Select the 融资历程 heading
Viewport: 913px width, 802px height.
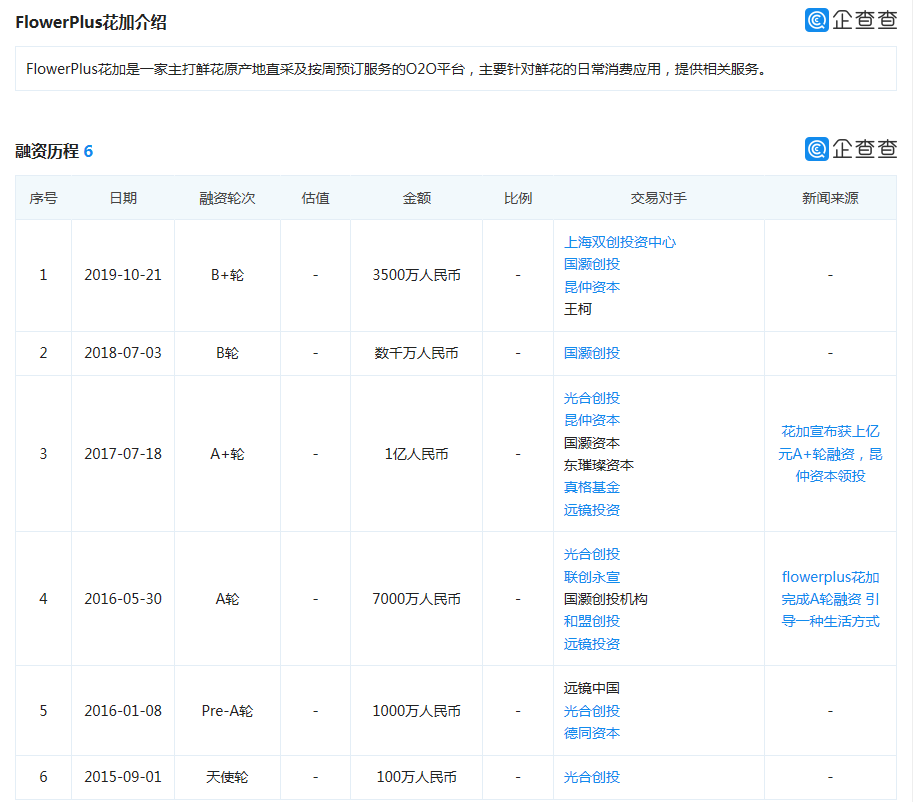[47, 151]
